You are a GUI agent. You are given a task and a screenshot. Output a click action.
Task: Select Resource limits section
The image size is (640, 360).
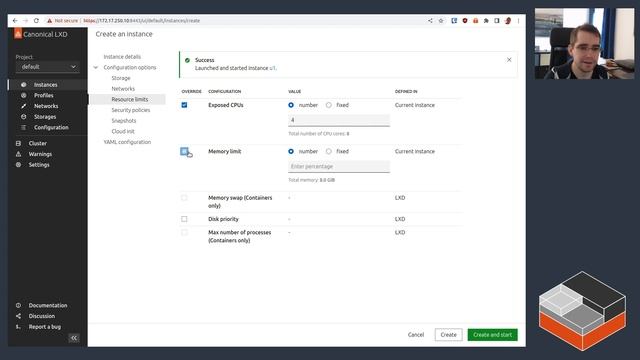[x=130, y=99]
